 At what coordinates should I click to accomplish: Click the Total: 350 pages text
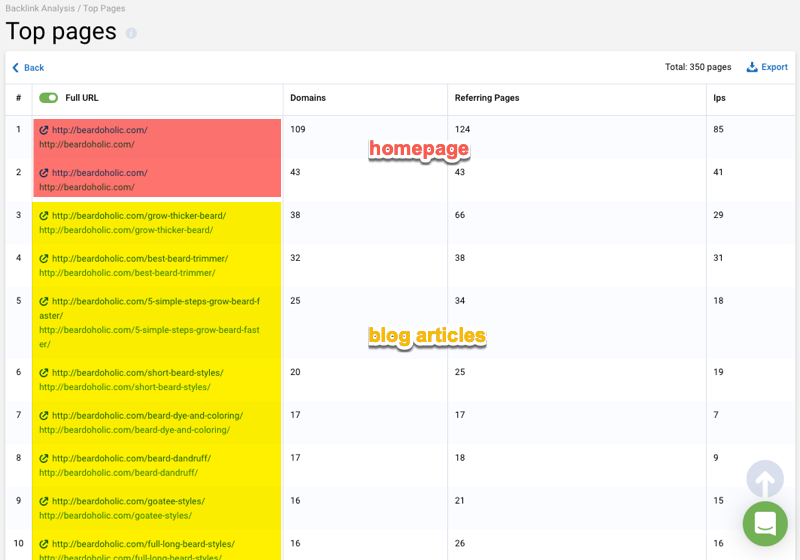click(698, 67)
